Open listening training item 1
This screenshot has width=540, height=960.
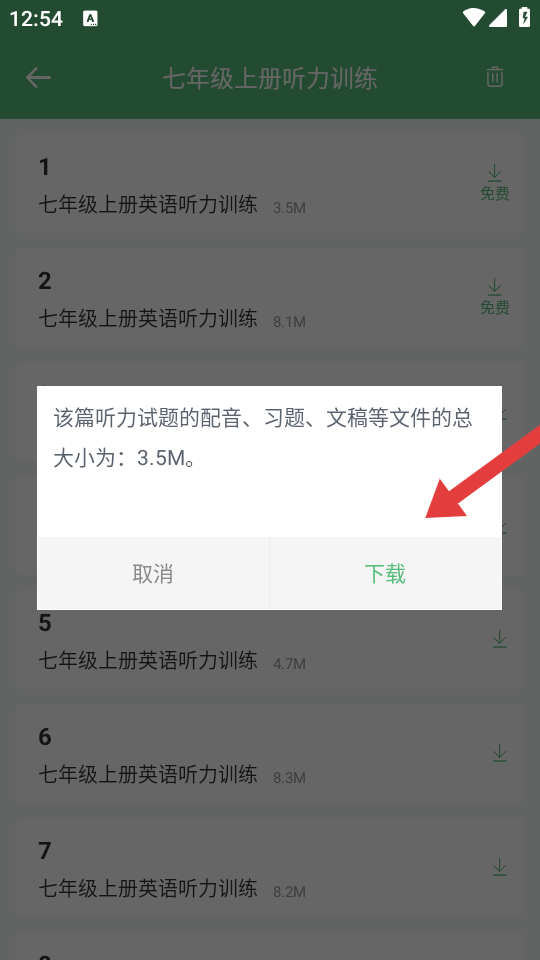(x=270, y=183)
